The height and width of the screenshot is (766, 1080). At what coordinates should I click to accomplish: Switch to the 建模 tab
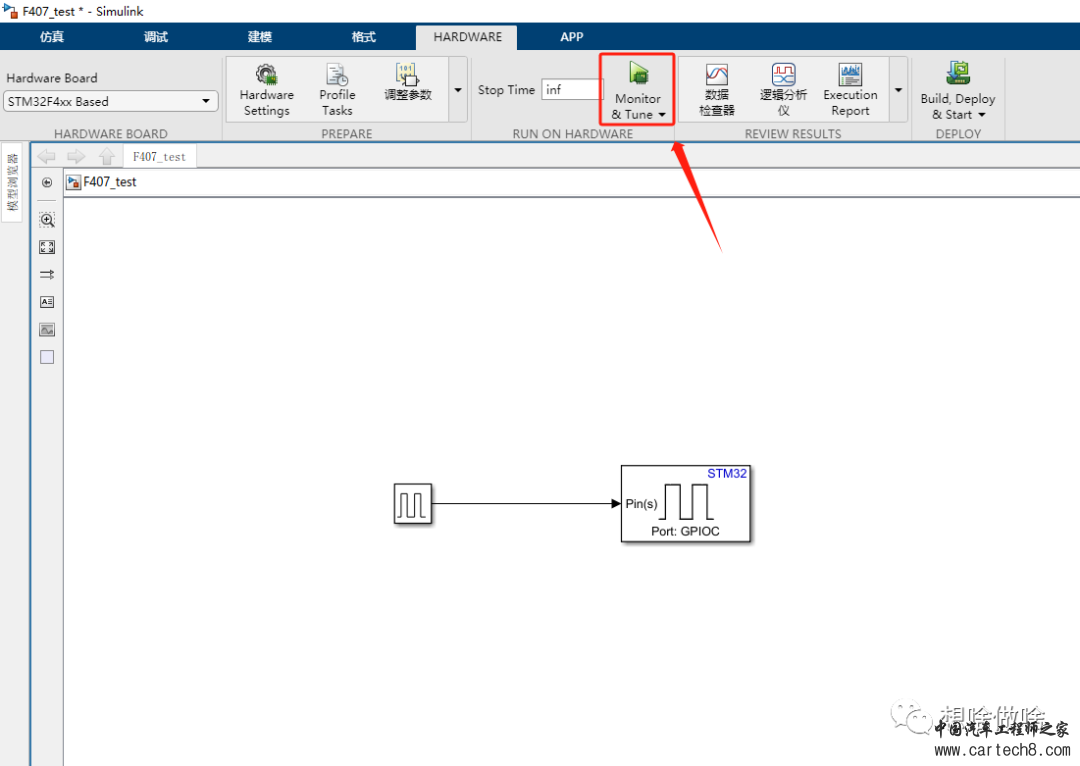pos(260,37)
